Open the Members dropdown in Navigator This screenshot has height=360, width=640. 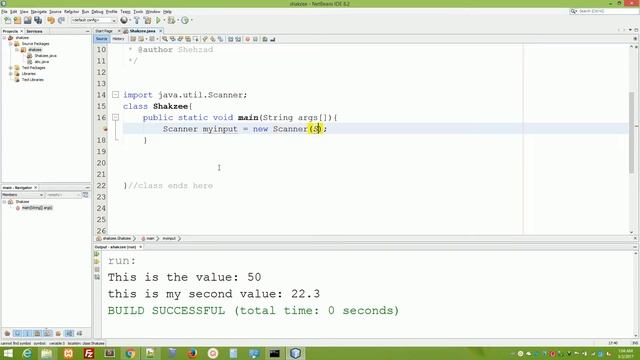[23, 195]
